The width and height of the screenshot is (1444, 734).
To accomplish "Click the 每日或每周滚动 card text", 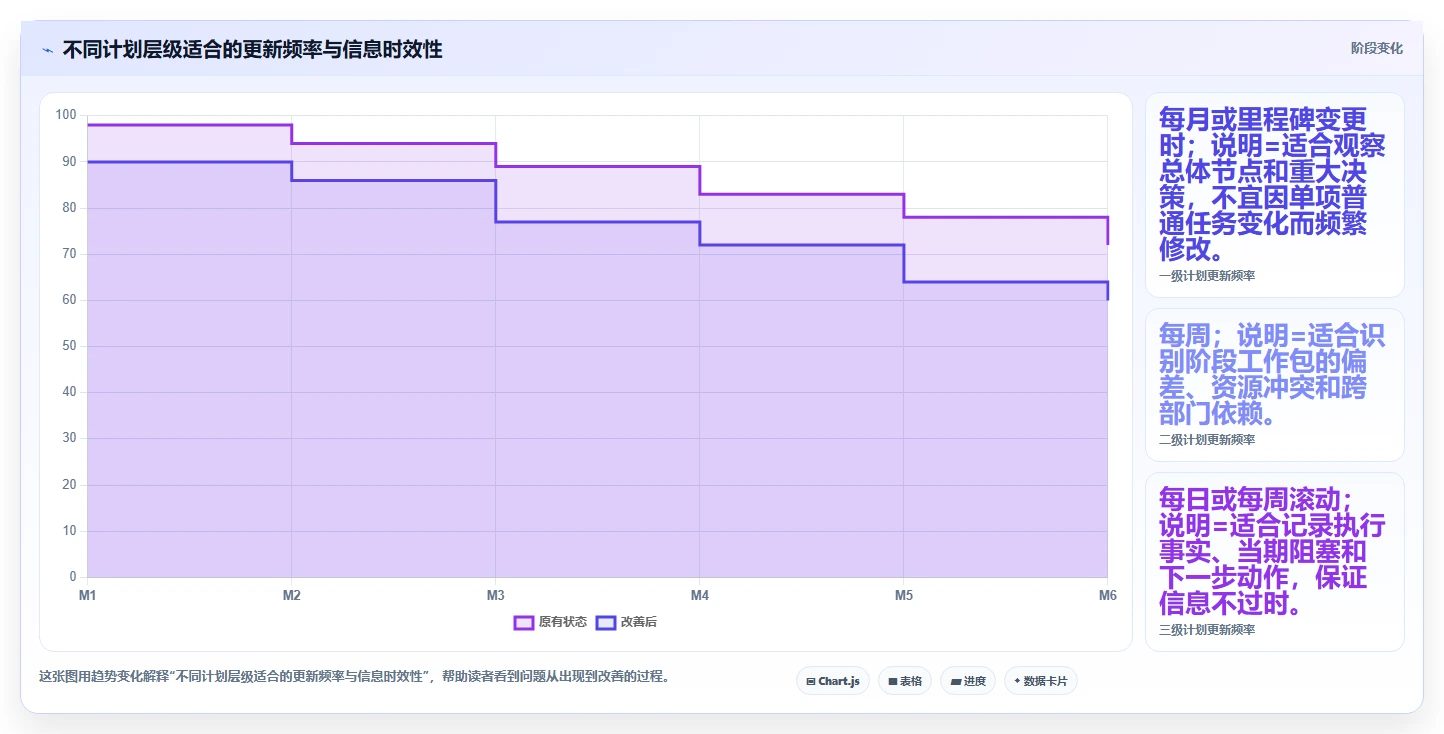I will pos(1272,551).
